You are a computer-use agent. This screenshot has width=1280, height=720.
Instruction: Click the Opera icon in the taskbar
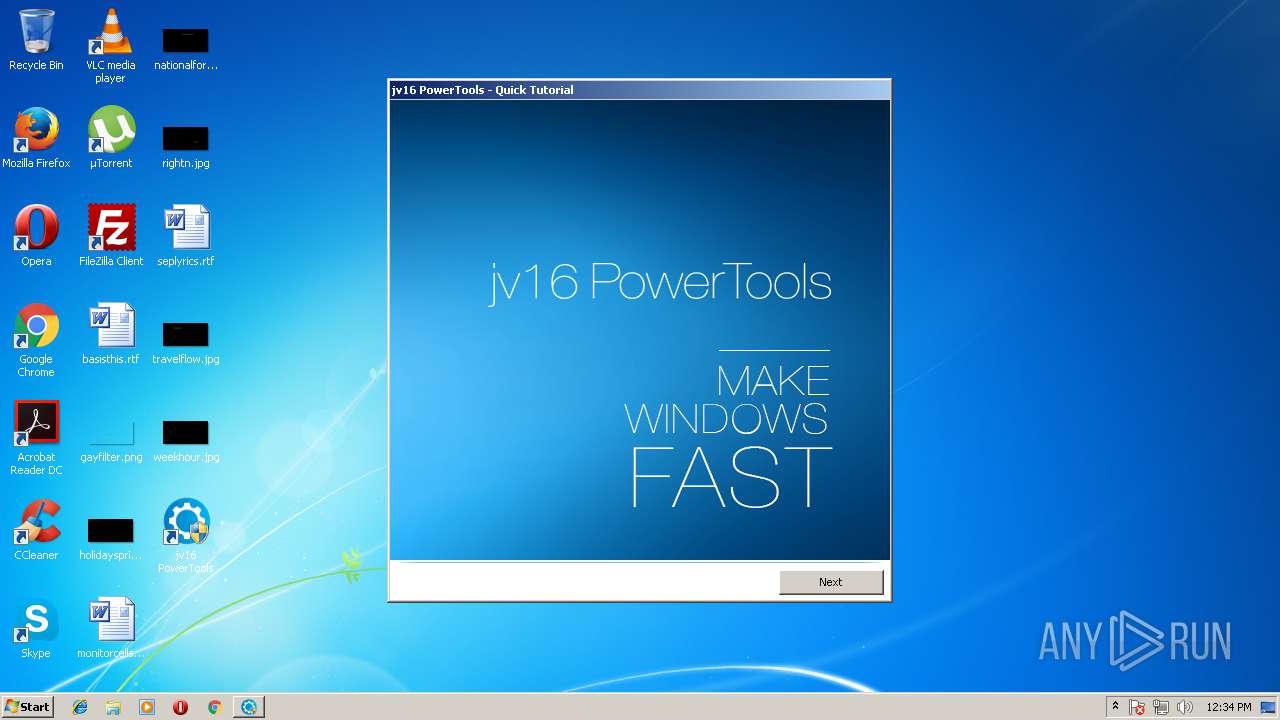(x=180, y=707)
